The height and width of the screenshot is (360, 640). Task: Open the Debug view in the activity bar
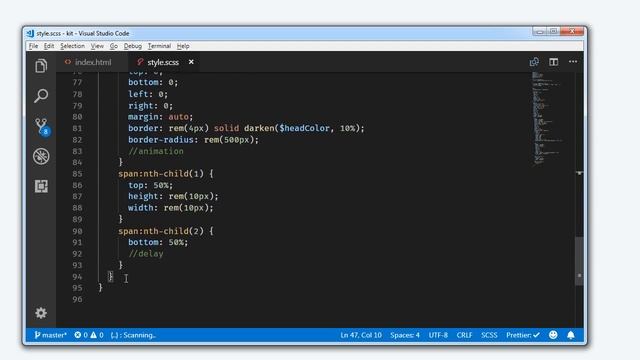click(41, 156)
